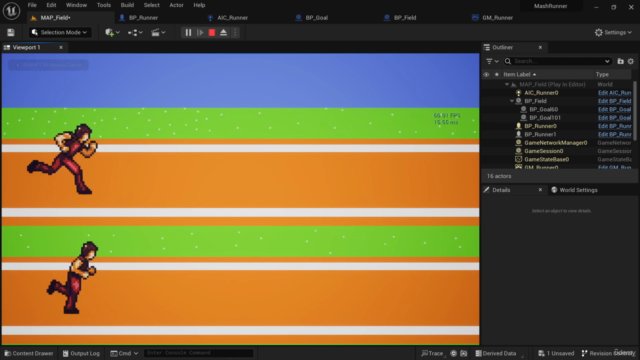640x360 pixels.
Task: Open the play options three-dots menu
Action: [235, 32]
